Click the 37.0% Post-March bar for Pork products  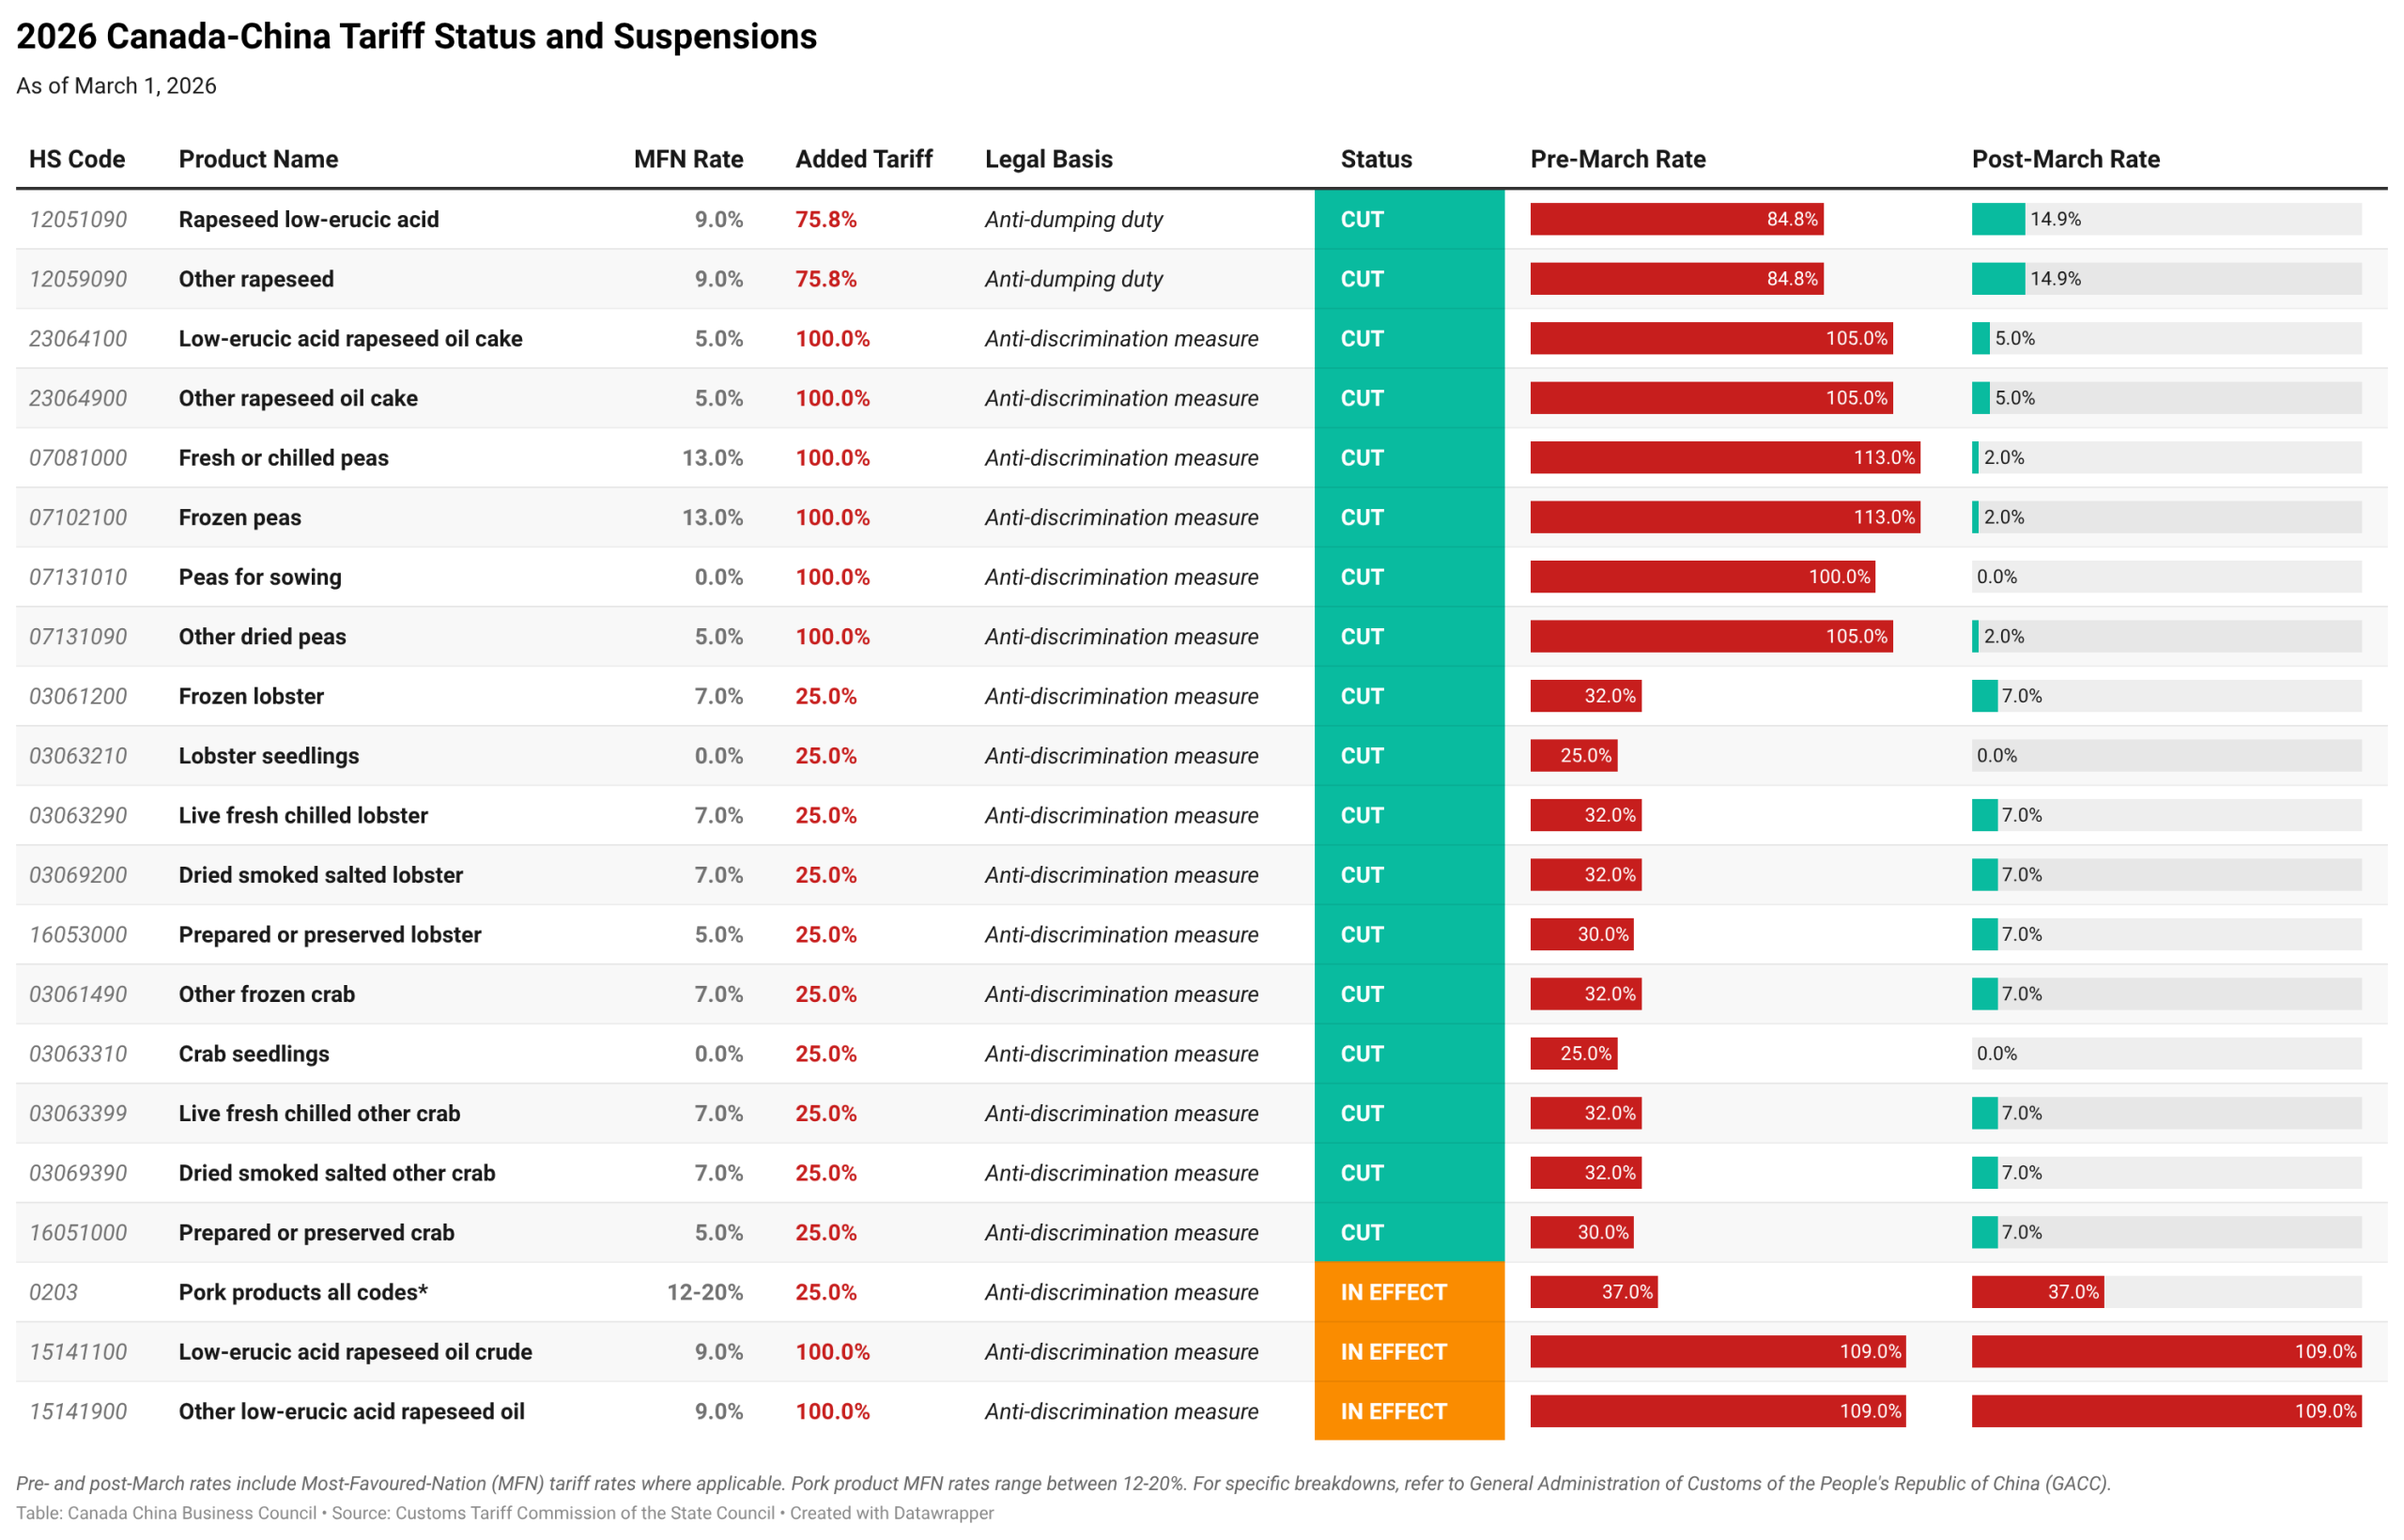pos(2036,1292)
